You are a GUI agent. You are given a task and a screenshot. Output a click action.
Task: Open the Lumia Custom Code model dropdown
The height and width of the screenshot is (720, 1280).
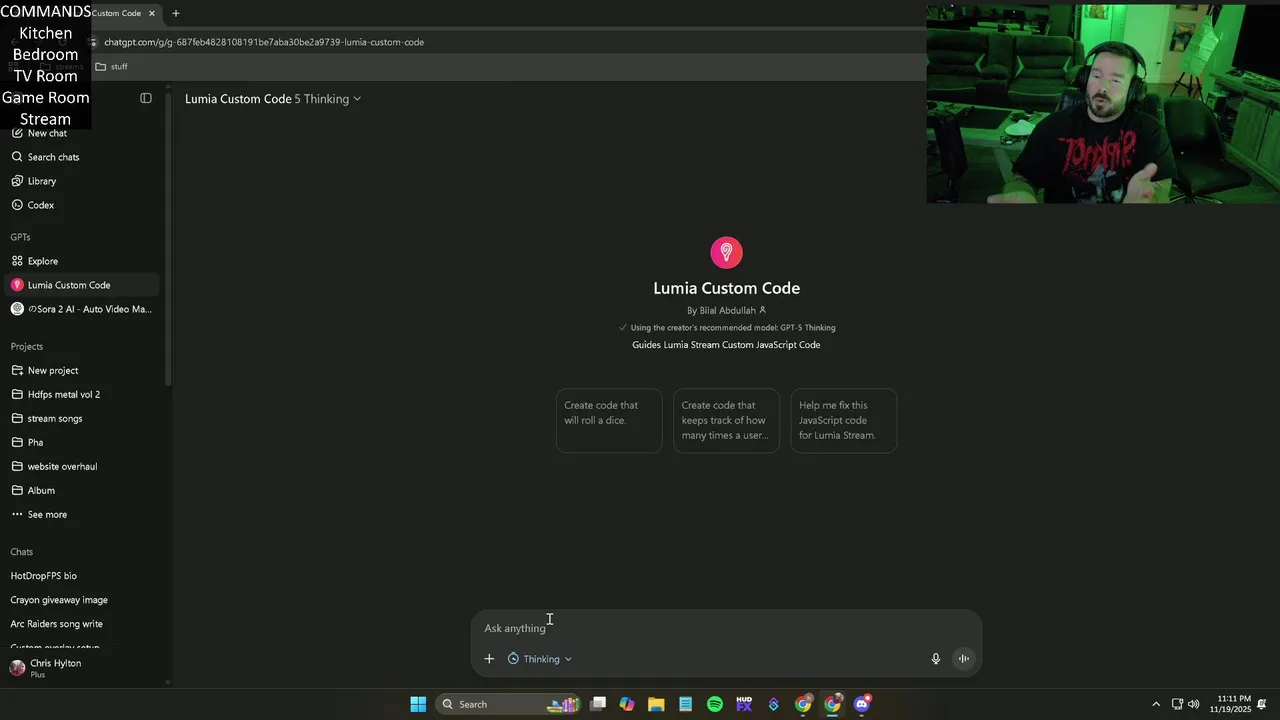click(273, 99)
